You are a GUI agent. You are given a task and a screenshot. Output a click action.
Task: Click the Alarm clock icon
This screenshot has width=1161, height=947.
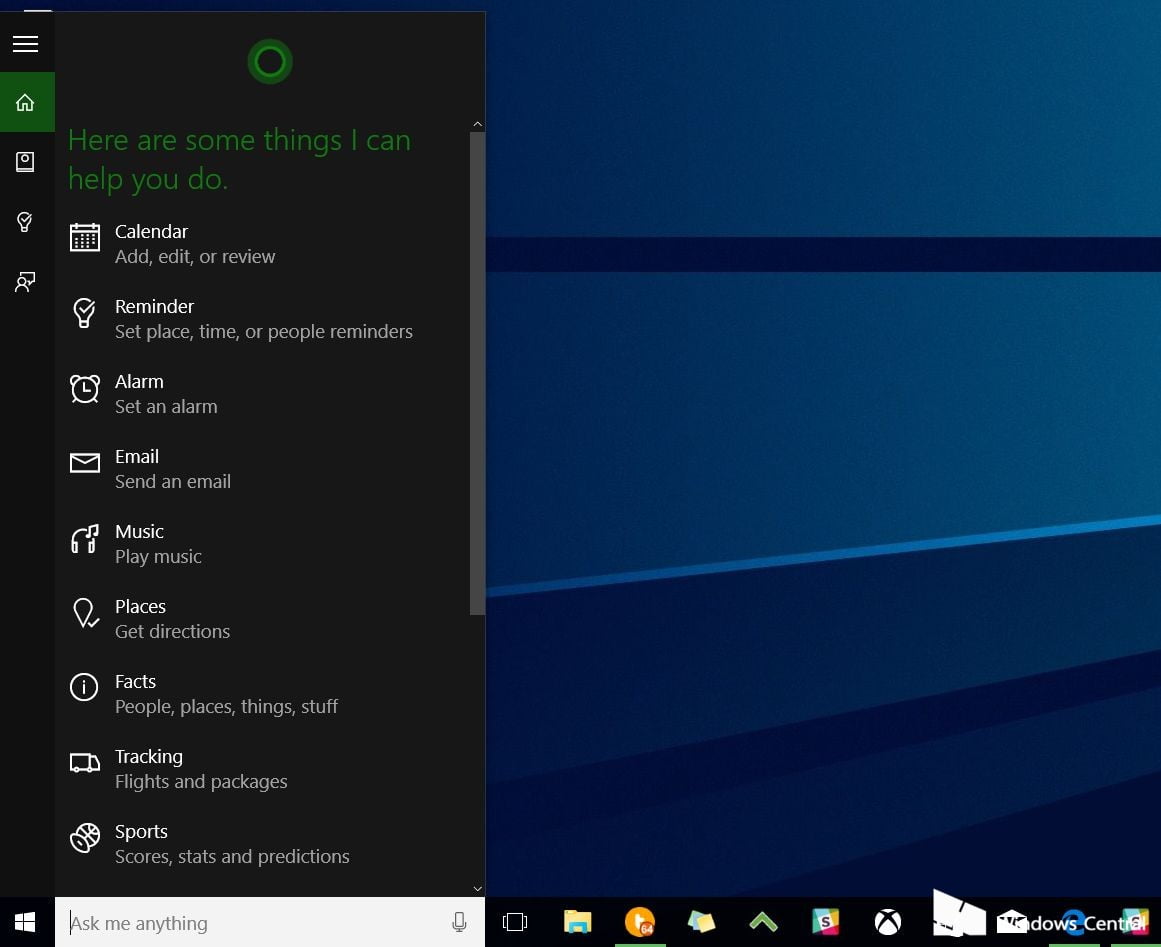85,389
